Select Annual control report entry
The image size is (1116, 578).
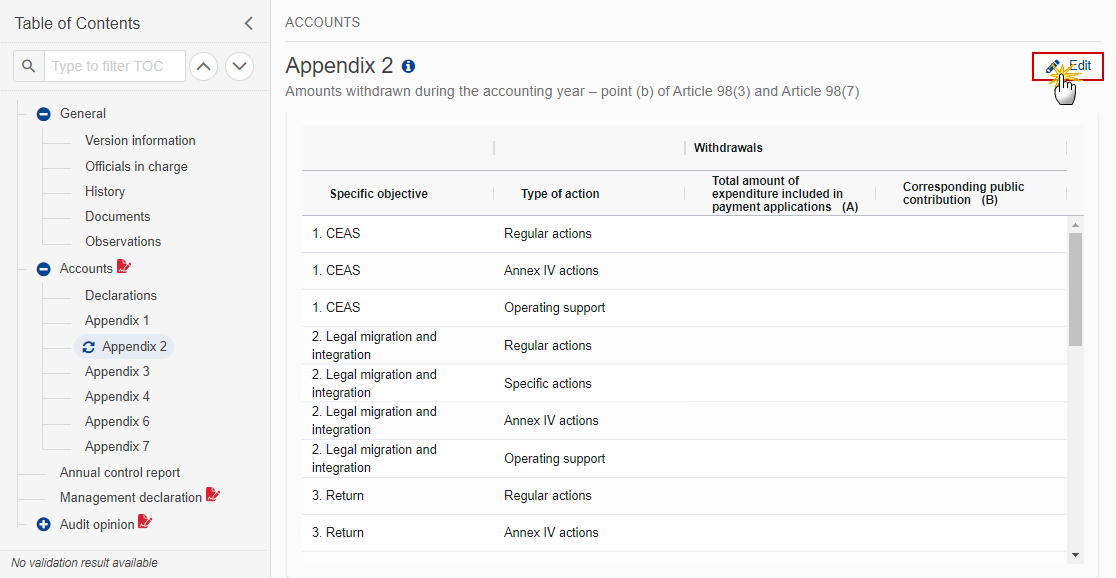point(120,473)
